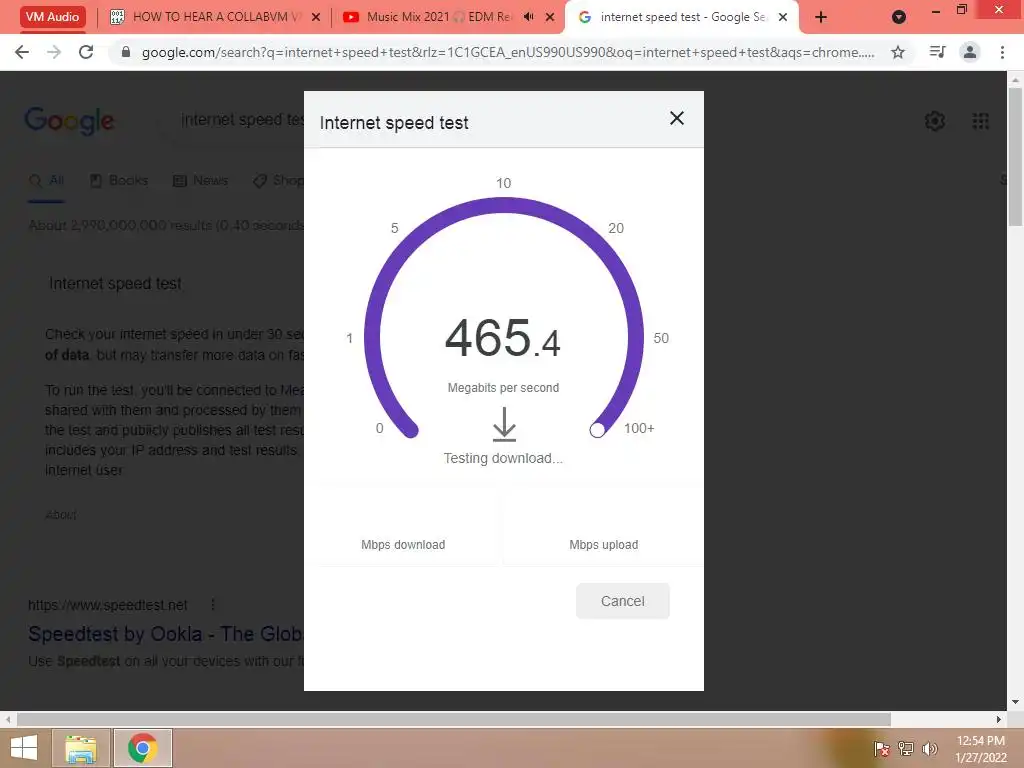The image size is (1024, 768).
Task: View site lock icon information
Action: pyautogui.click(x=126, y=52)
